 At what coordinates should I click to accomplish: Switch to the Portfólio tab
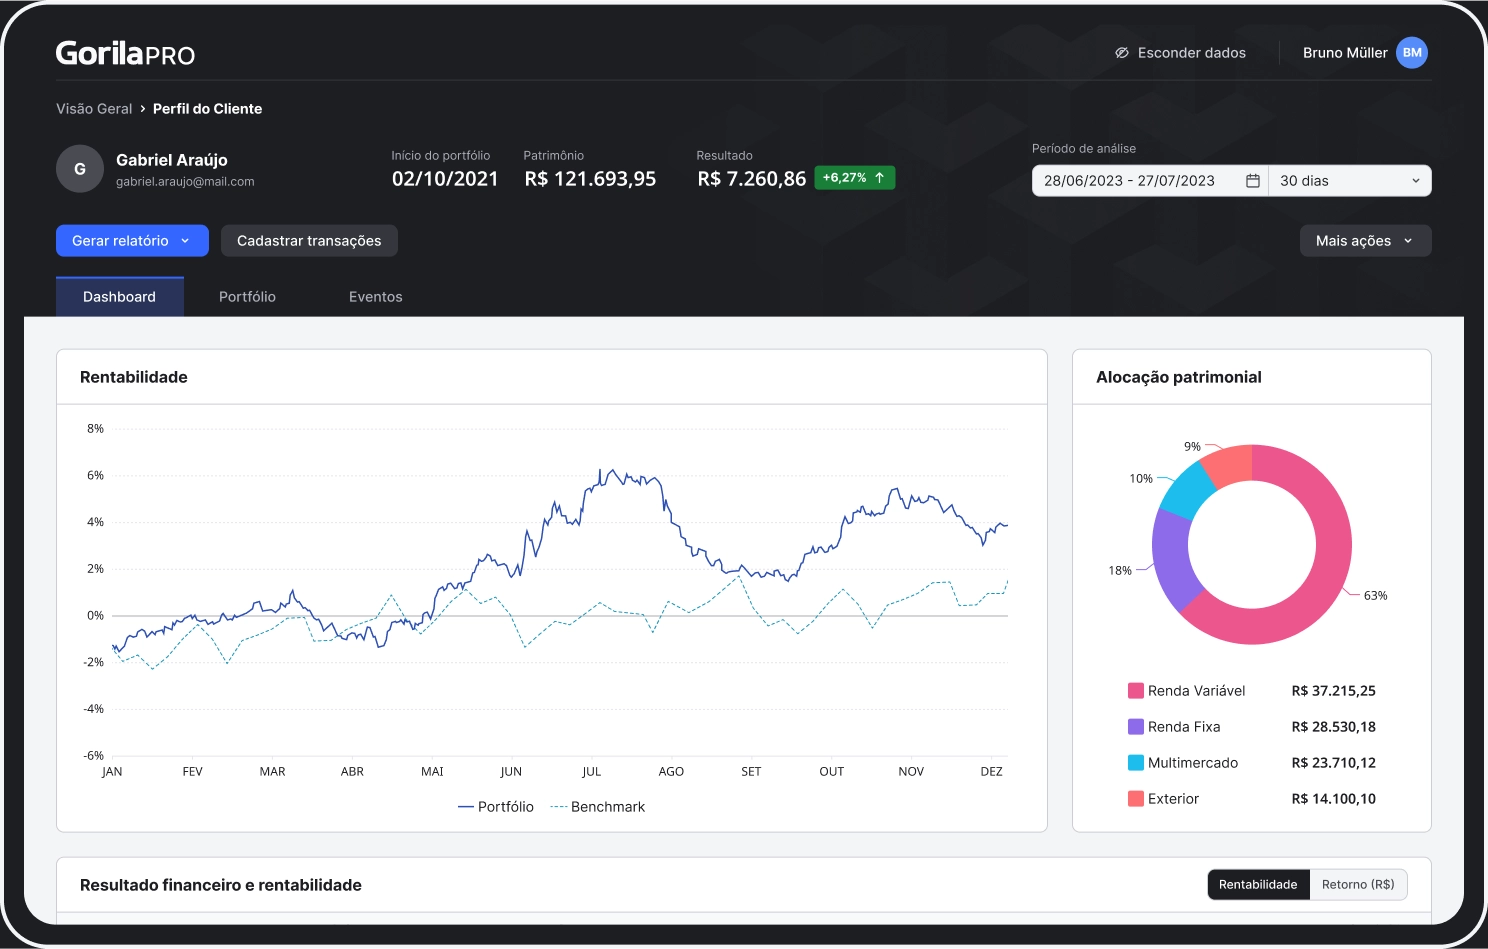(x=248, y=297)
